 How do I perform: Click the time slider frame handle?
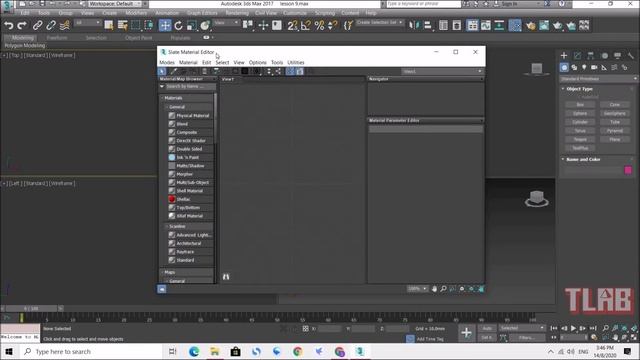31,309
